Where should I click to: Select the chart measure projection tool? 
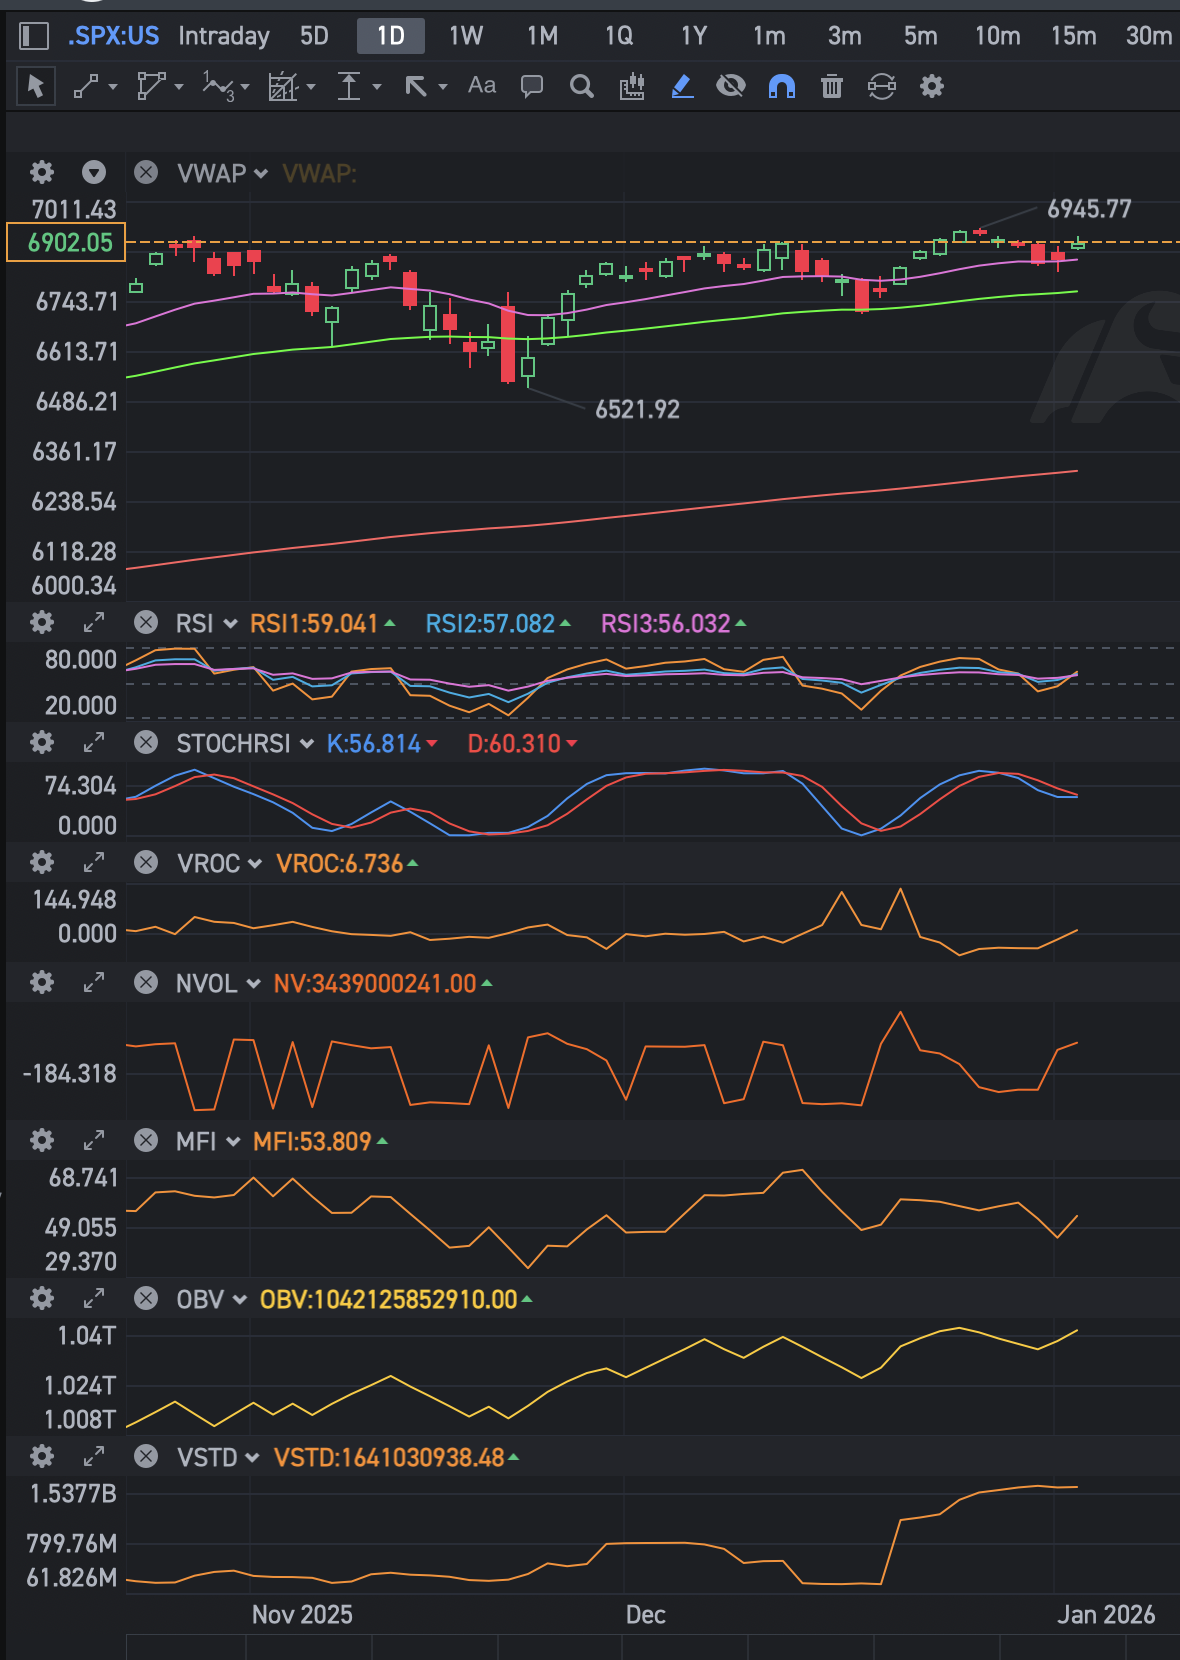pos(284,87)
